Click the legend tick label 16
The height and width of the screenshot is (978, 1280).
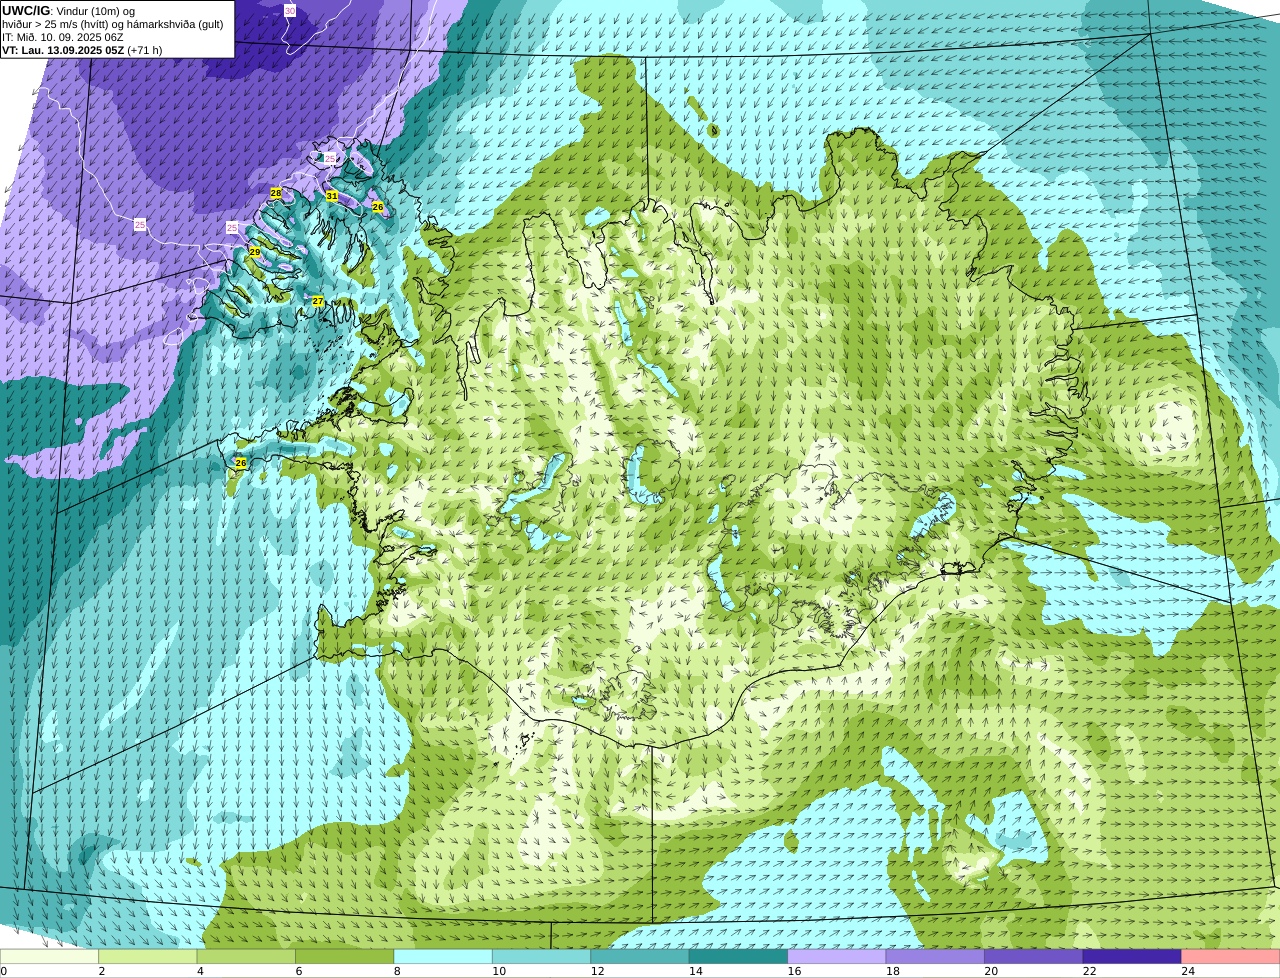pos(794,971)
